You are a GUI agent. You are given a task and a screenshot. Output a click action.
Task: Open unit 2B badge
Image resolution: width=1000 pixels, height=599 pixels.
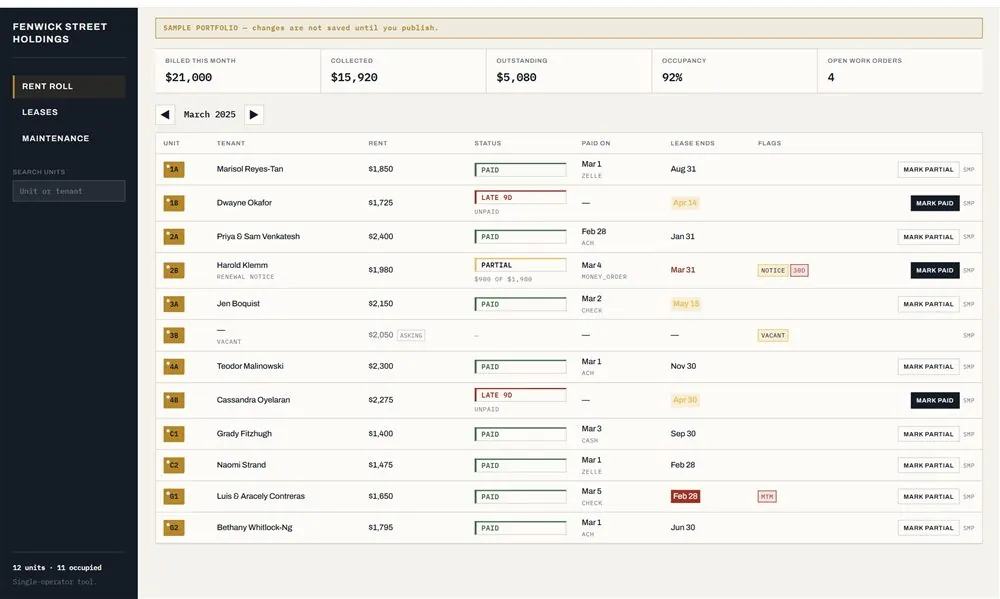173,270
